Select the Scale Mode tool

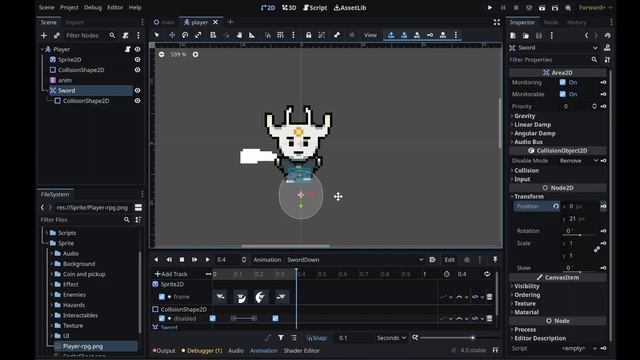pyautogui.click(x=198, y=35)
